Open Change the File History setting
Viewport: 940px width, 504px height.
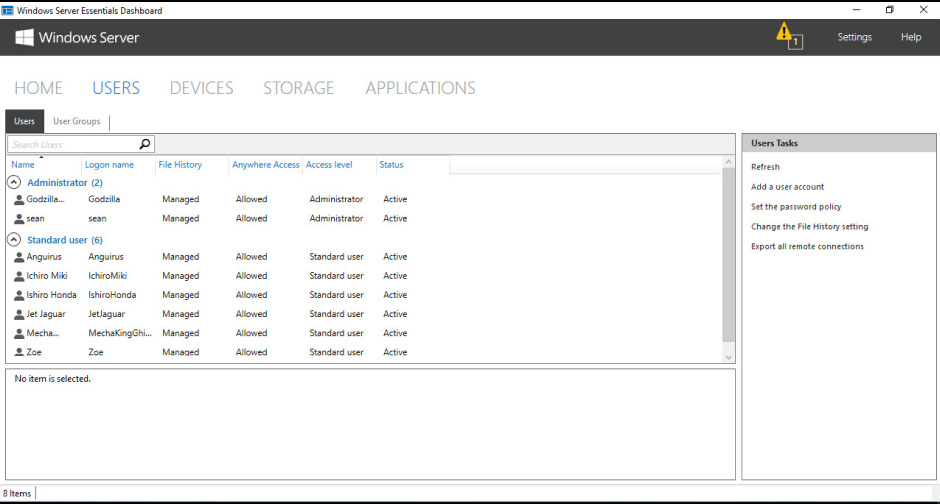coord(809,227)
